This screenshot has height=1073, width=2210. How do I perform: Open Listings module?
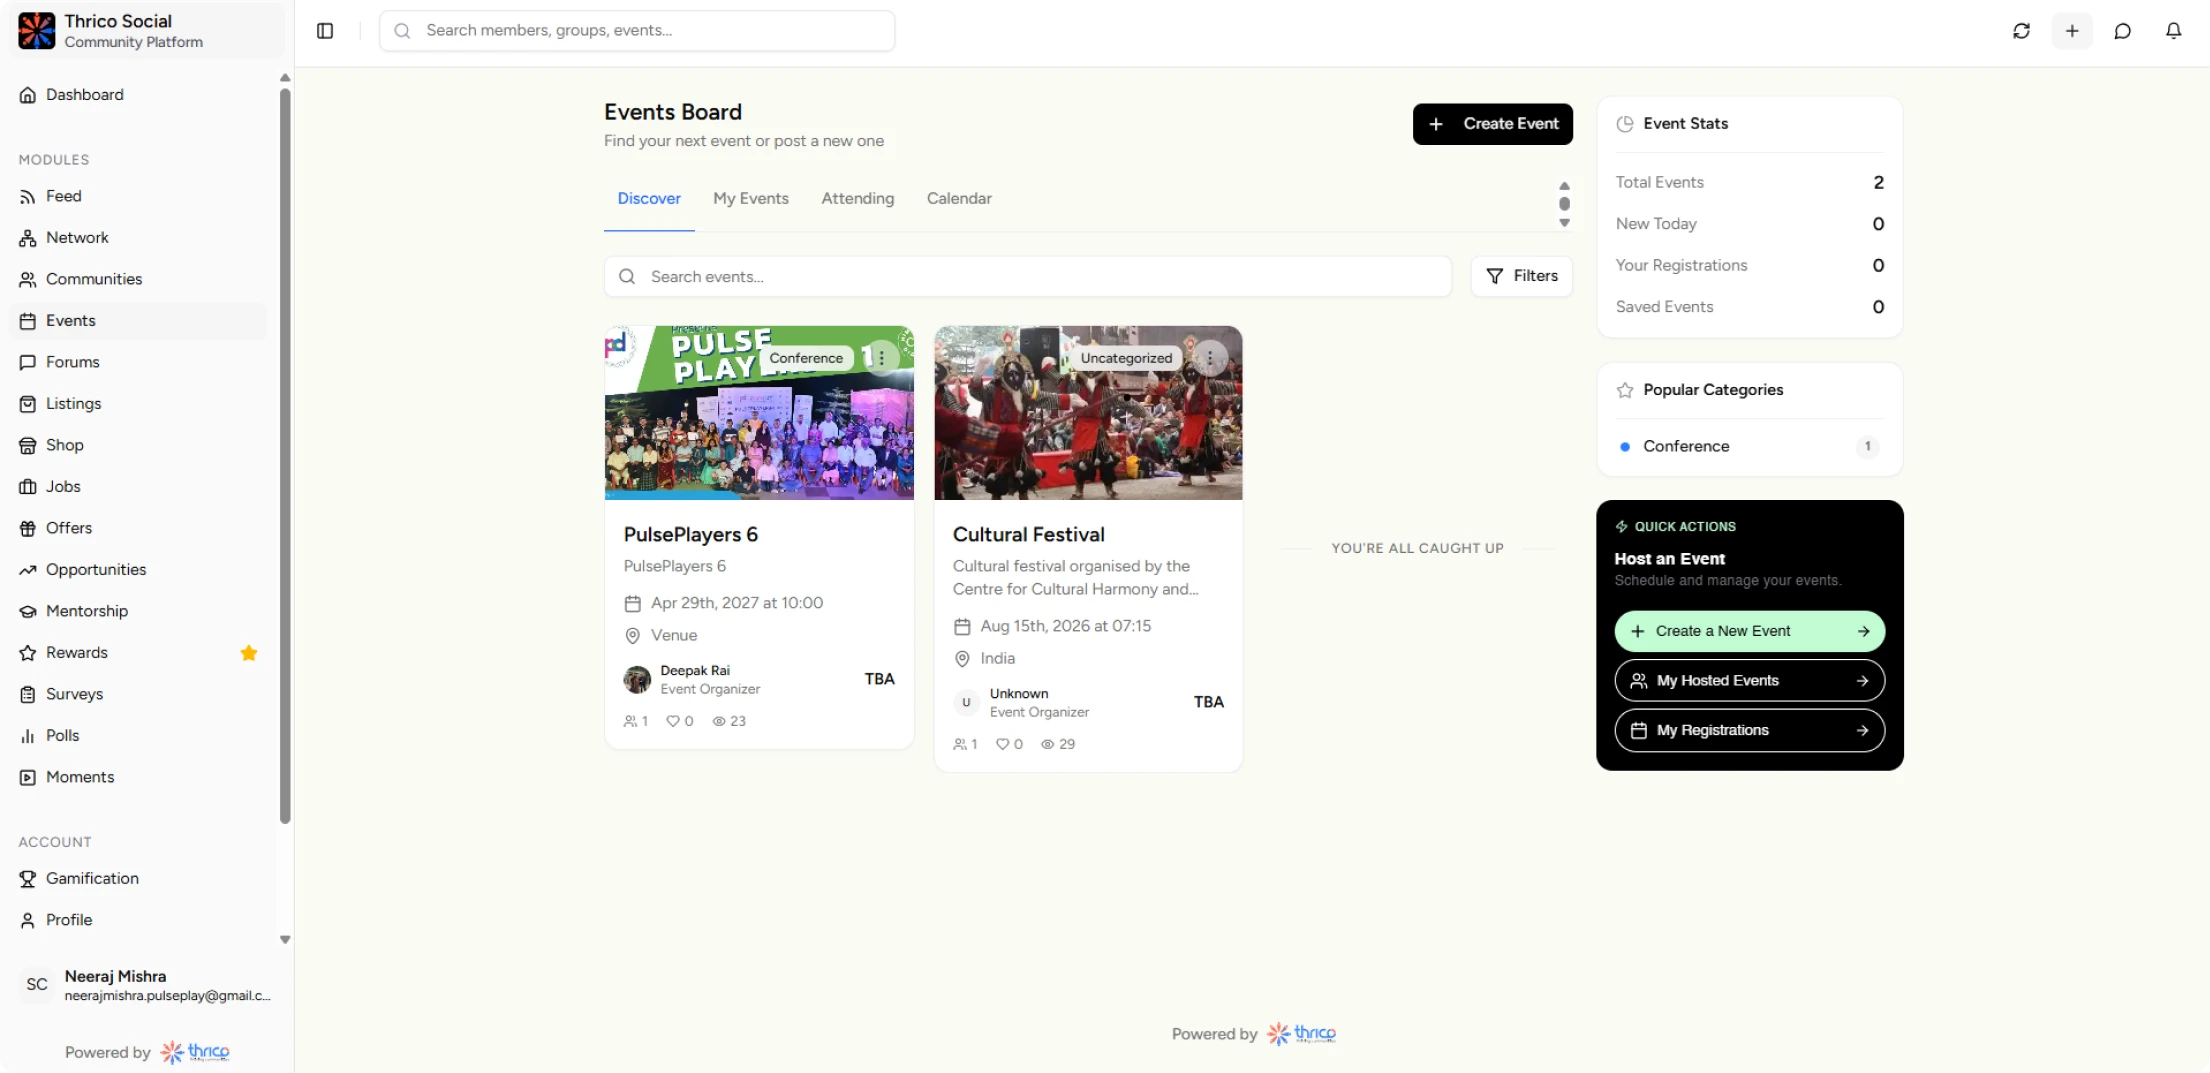coord(140,404)
